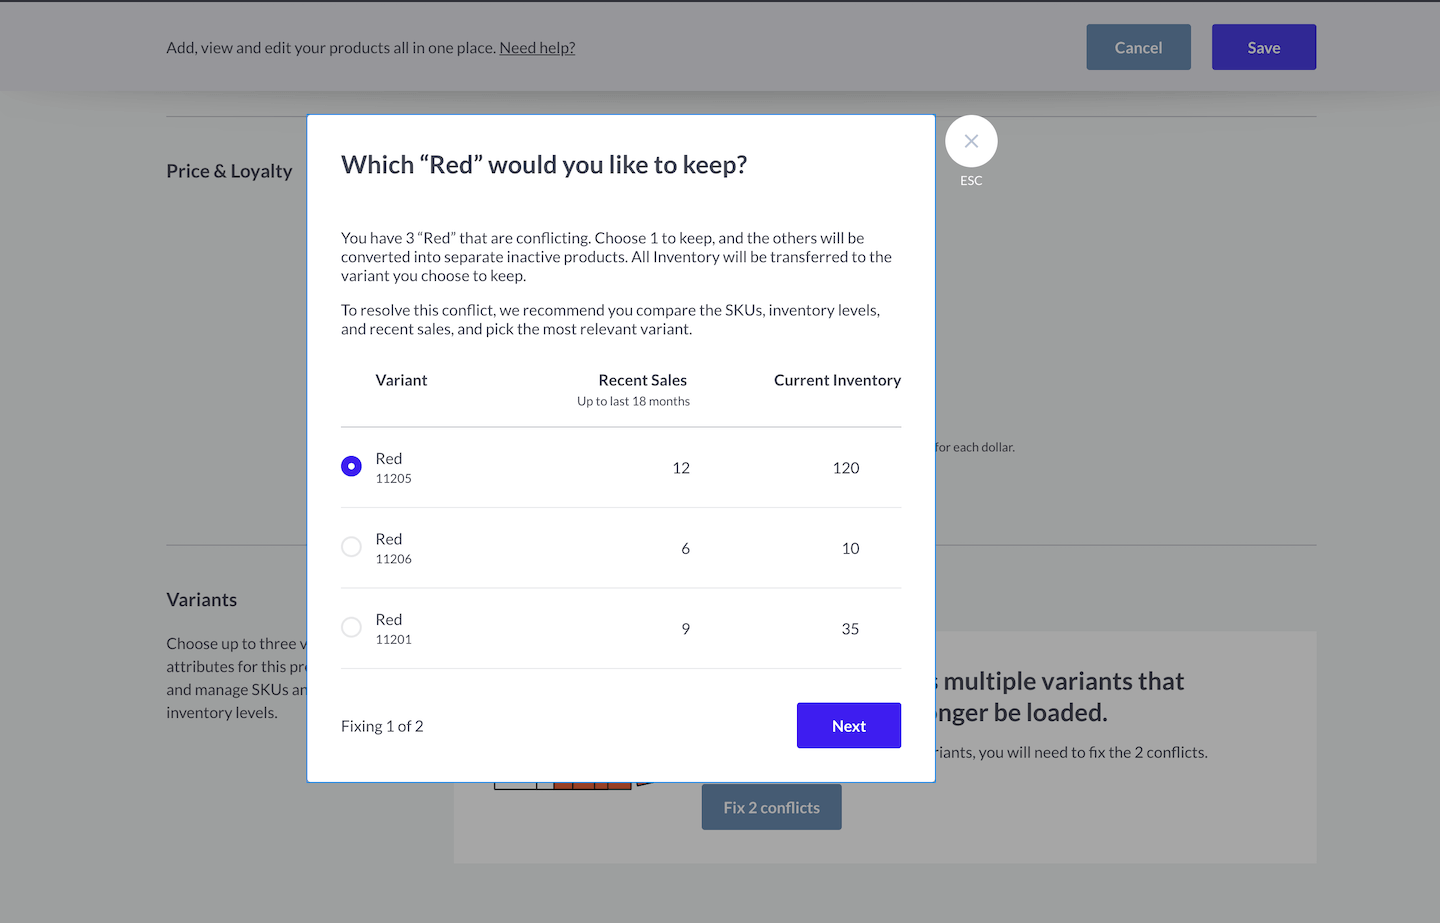Click the Fixing 1 of 2 progress text
Viewport: 1440px width, 923px height.
point(382,726)
